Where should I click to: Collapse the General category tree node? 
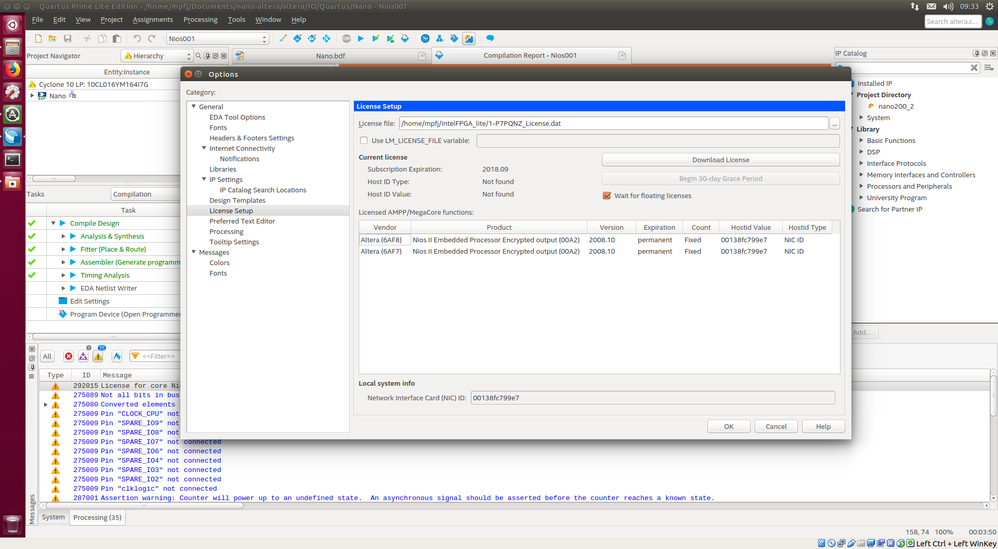point(194,106)
